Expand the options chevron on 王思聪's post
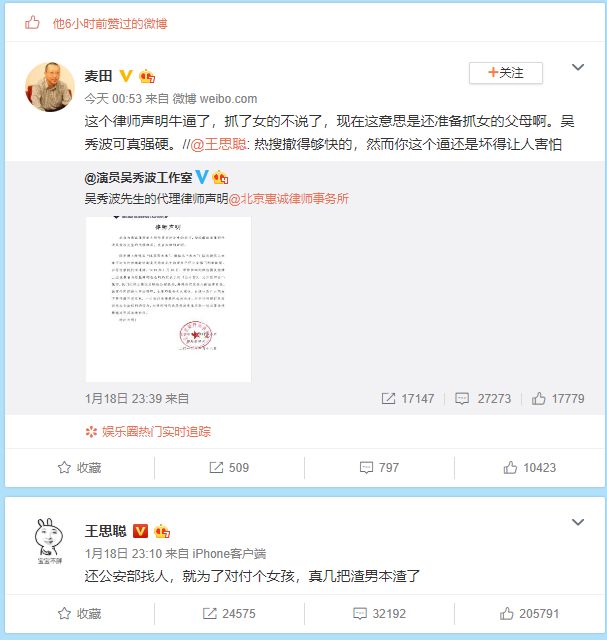The image size is (607, 640). [x=578, y=522]
